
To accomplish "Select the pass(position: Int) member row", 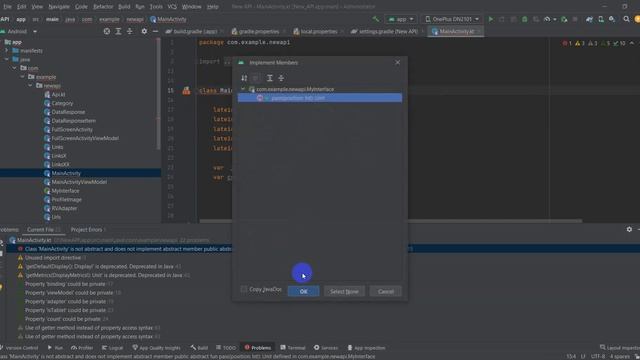I will (320, 98).
